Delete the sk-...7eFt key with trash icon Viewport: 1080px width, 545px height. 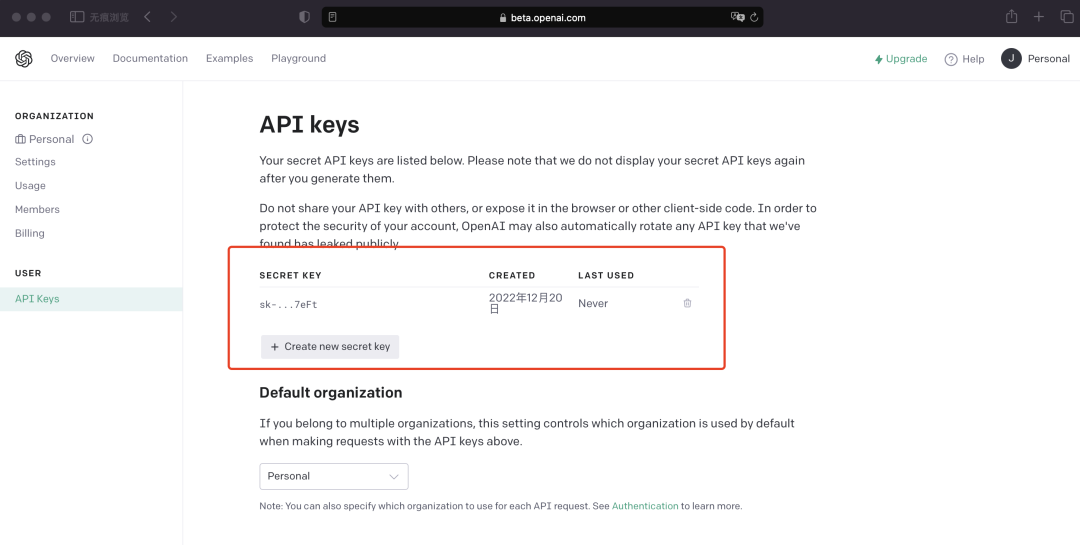pos(687,303)
